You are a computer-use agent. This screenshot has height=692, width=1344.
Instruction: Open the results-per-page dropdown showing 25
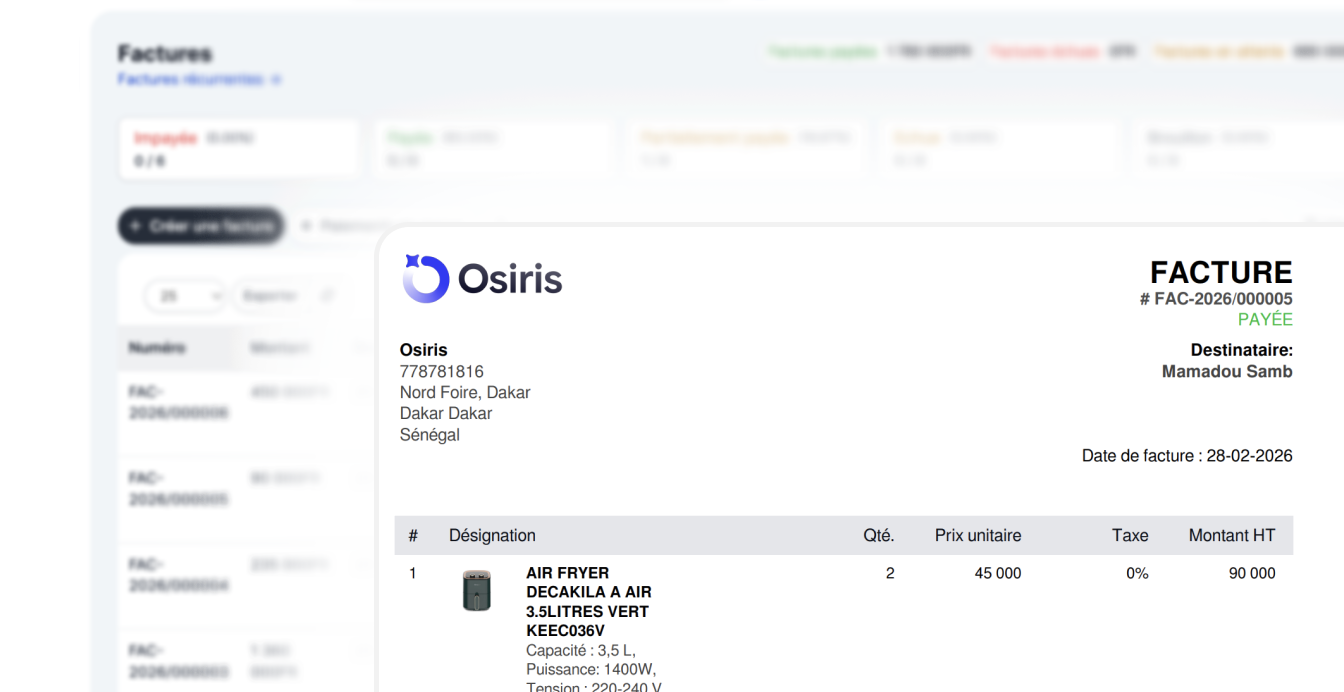click(185, 295)
